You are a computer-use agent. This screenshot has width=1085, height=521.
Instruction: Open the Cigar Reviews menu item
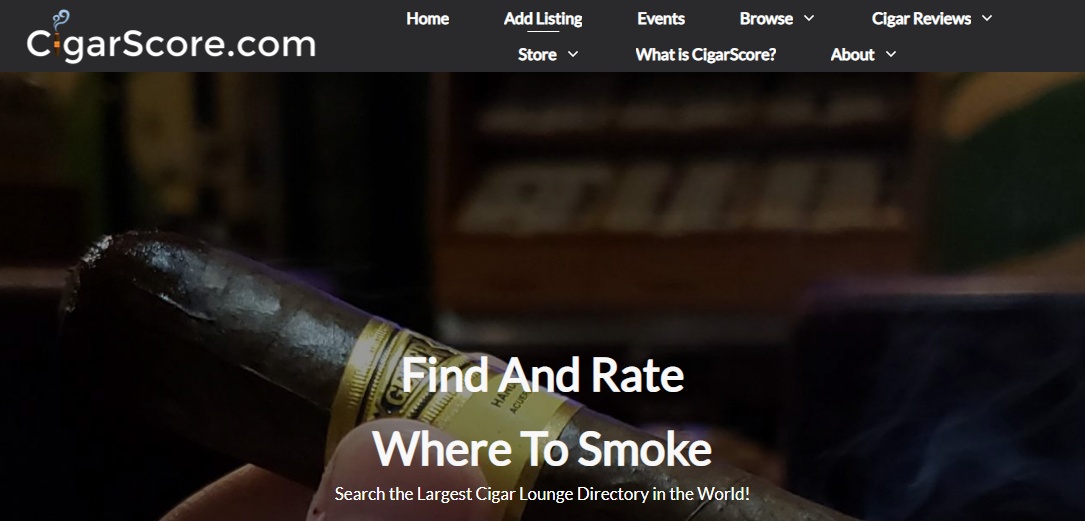[921, 19]
